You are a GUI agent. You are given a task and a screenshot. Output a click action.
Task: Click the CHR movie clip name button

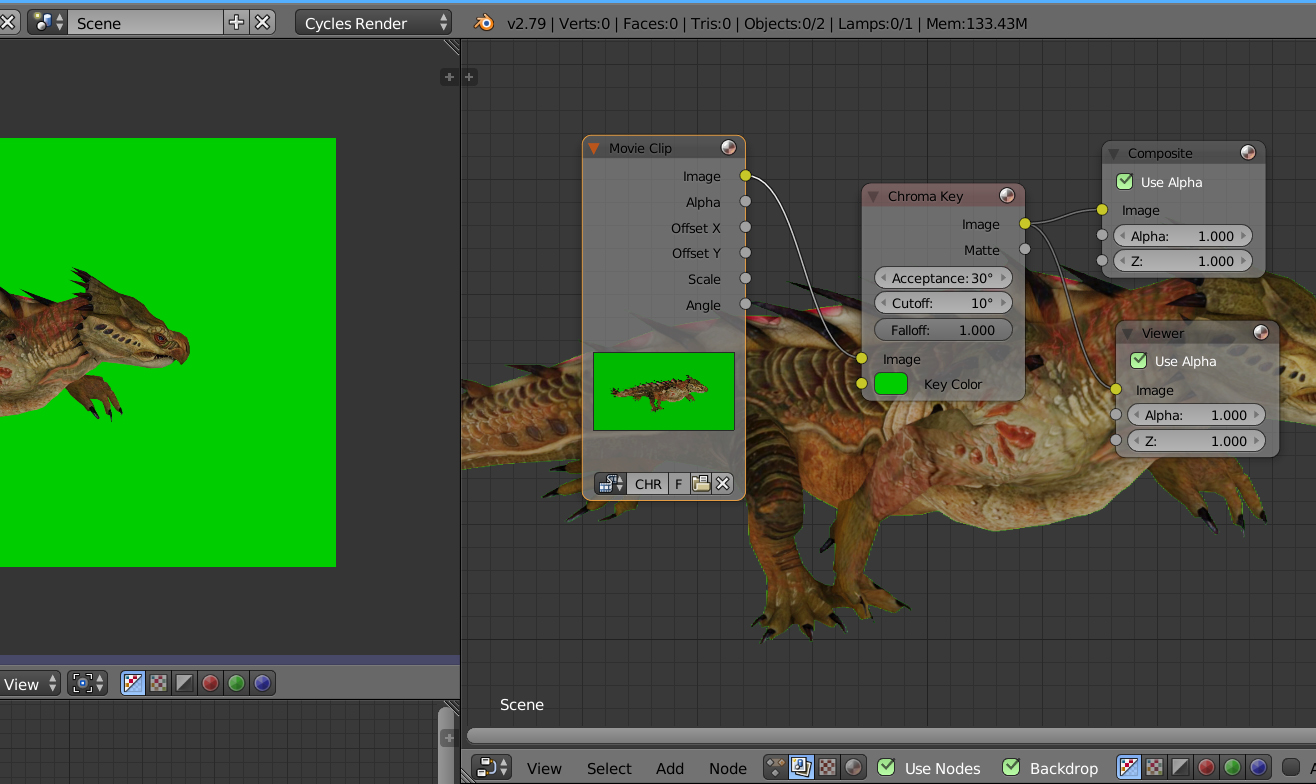(647, 484)
